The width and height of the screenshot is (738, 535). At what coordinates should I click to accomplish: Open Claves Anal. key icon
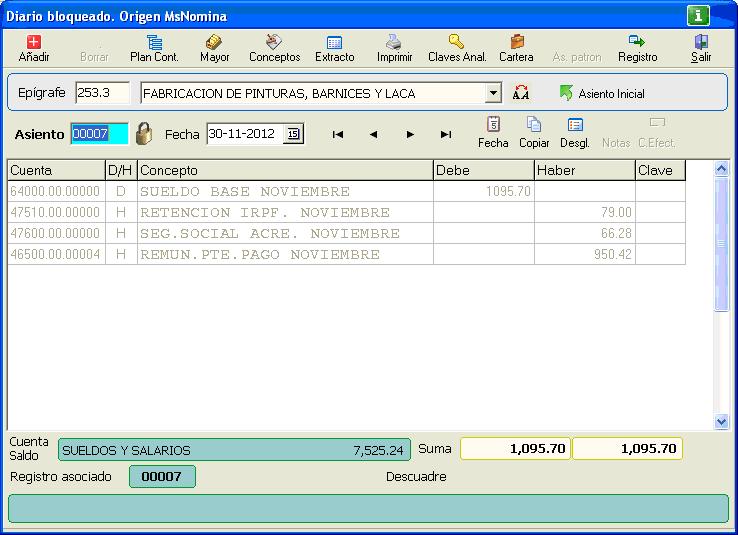(x=456, y=42)
